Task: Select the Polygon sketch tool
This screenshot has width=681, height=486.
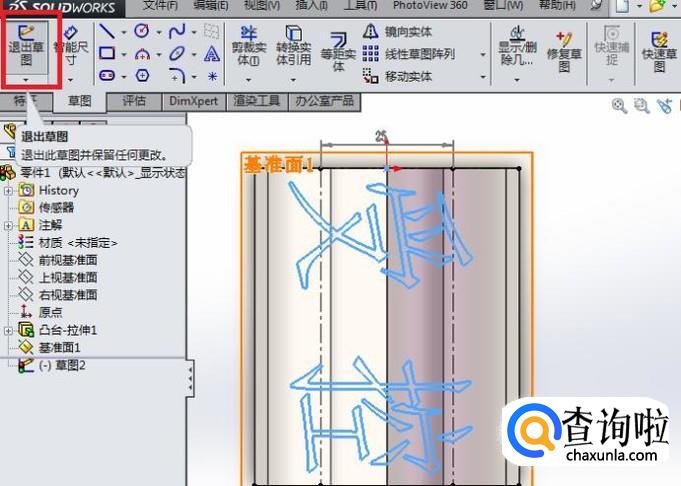Action: click(x=142, y=76)
